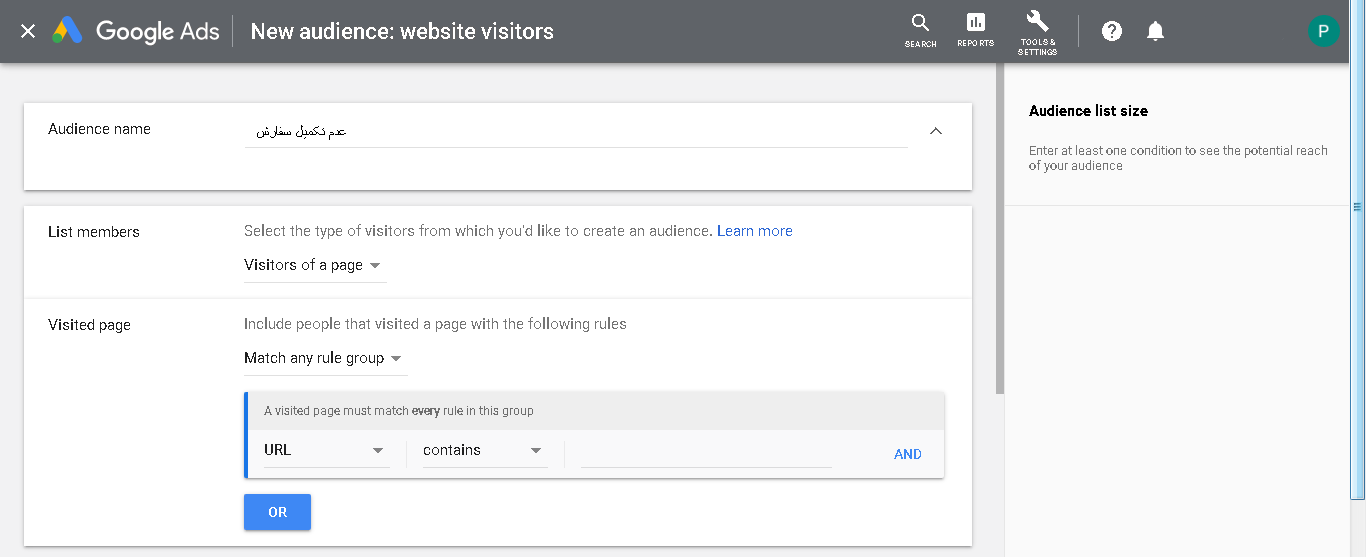
Task: Follow the Learn more link
Action: point(755,231)
